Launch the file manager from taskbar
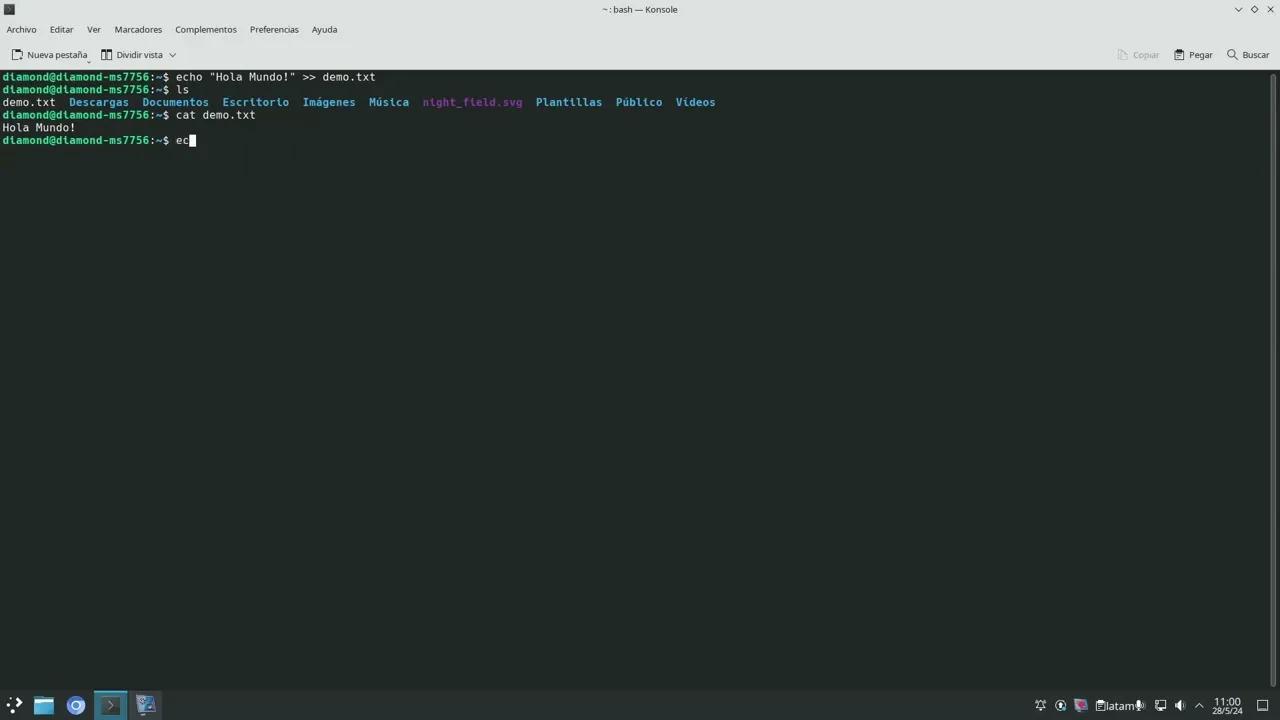Screen dimensions: 1280x720 (44, 705)
